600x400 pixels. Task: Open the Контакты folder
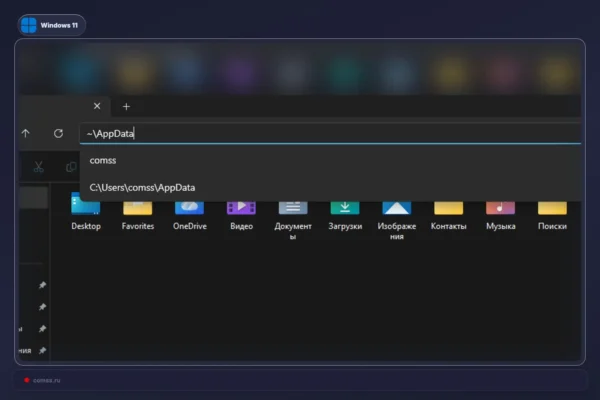pos(448,215)
